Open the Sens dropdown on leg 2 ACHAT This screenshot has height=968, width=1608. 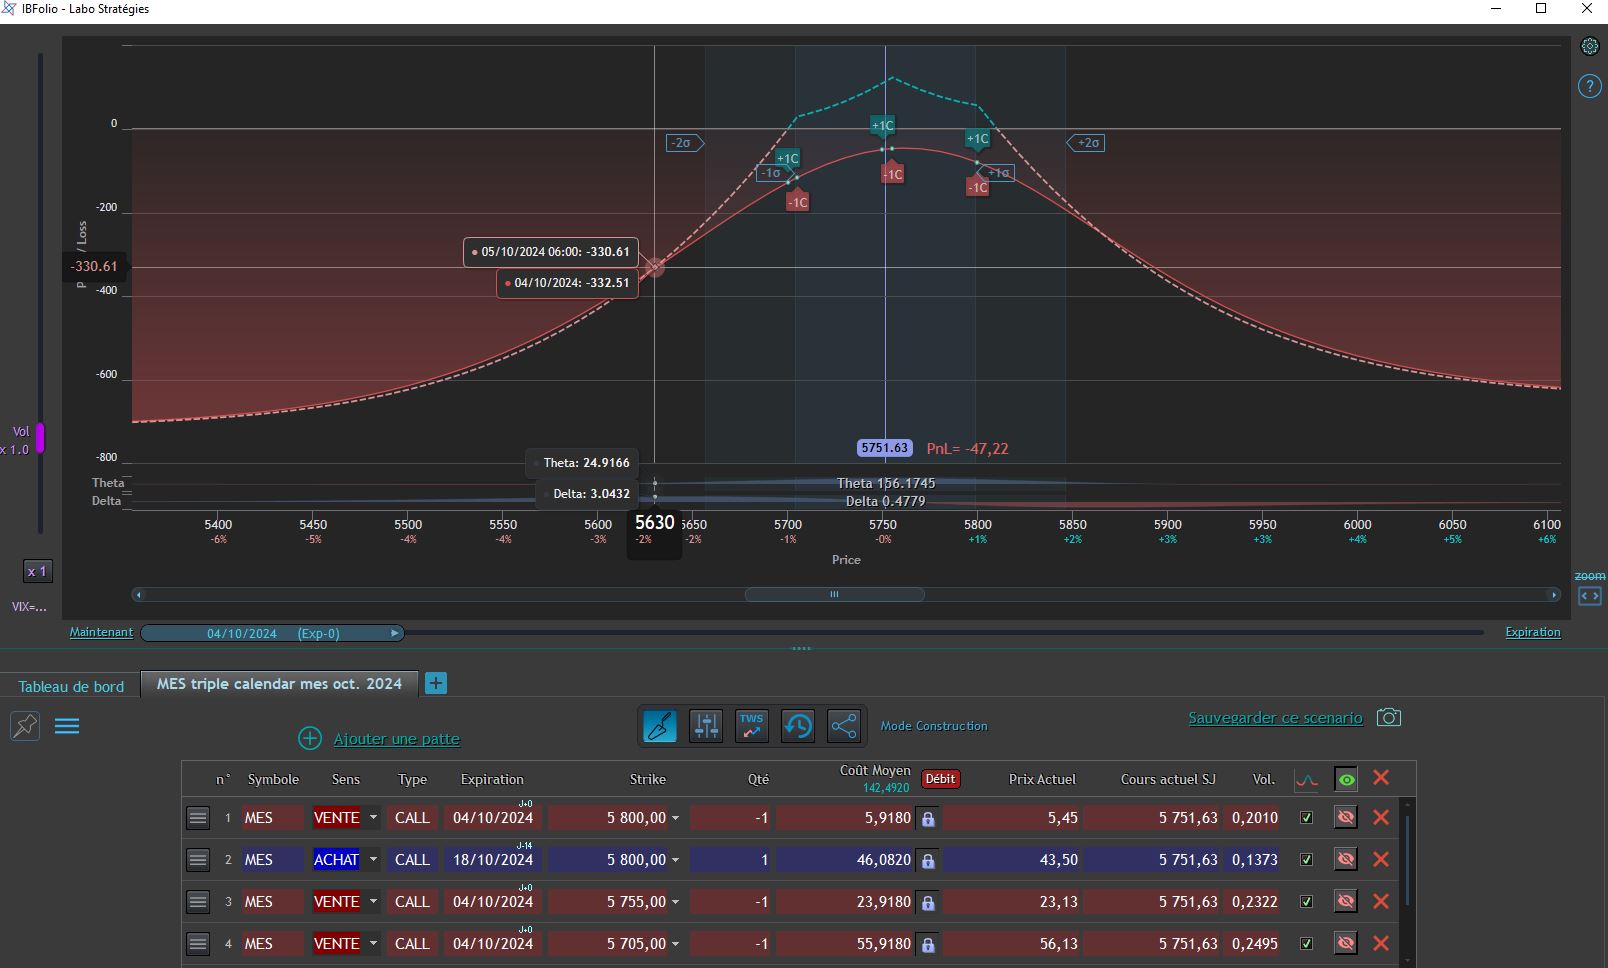click(x=373, y=860)
